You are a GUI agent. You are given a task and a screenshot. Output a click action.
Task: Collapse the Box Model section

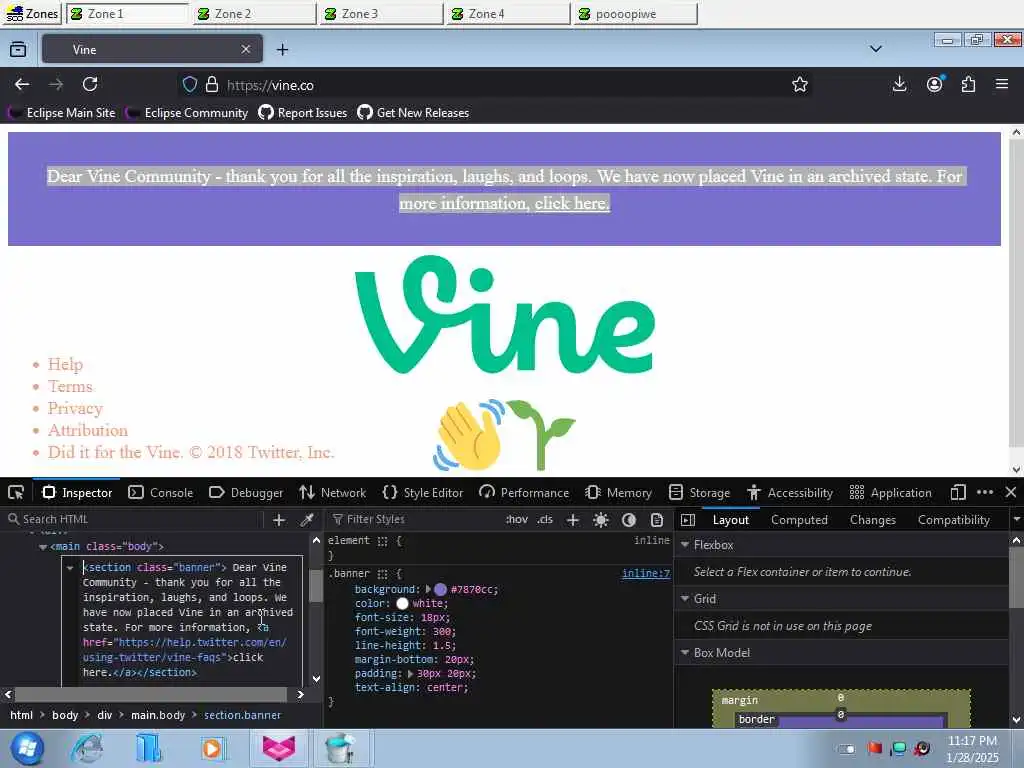[685, 653]
